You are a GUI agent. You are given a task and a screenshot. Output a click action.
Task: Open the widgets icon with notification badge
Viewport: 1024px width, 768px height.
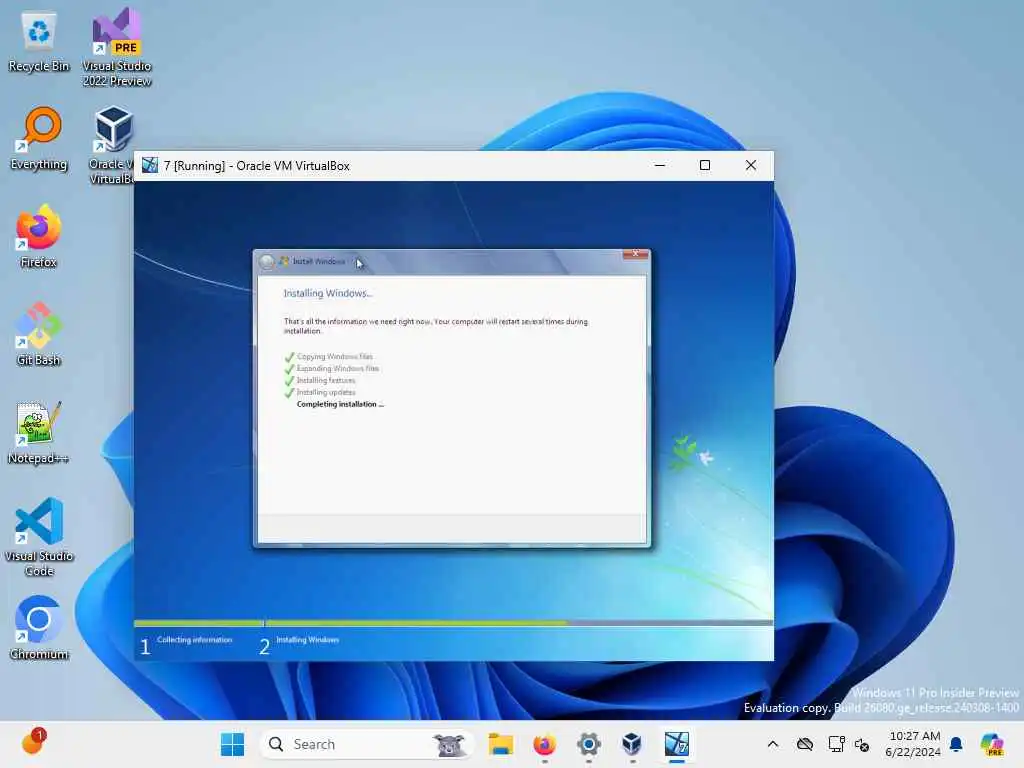point(33,743)
